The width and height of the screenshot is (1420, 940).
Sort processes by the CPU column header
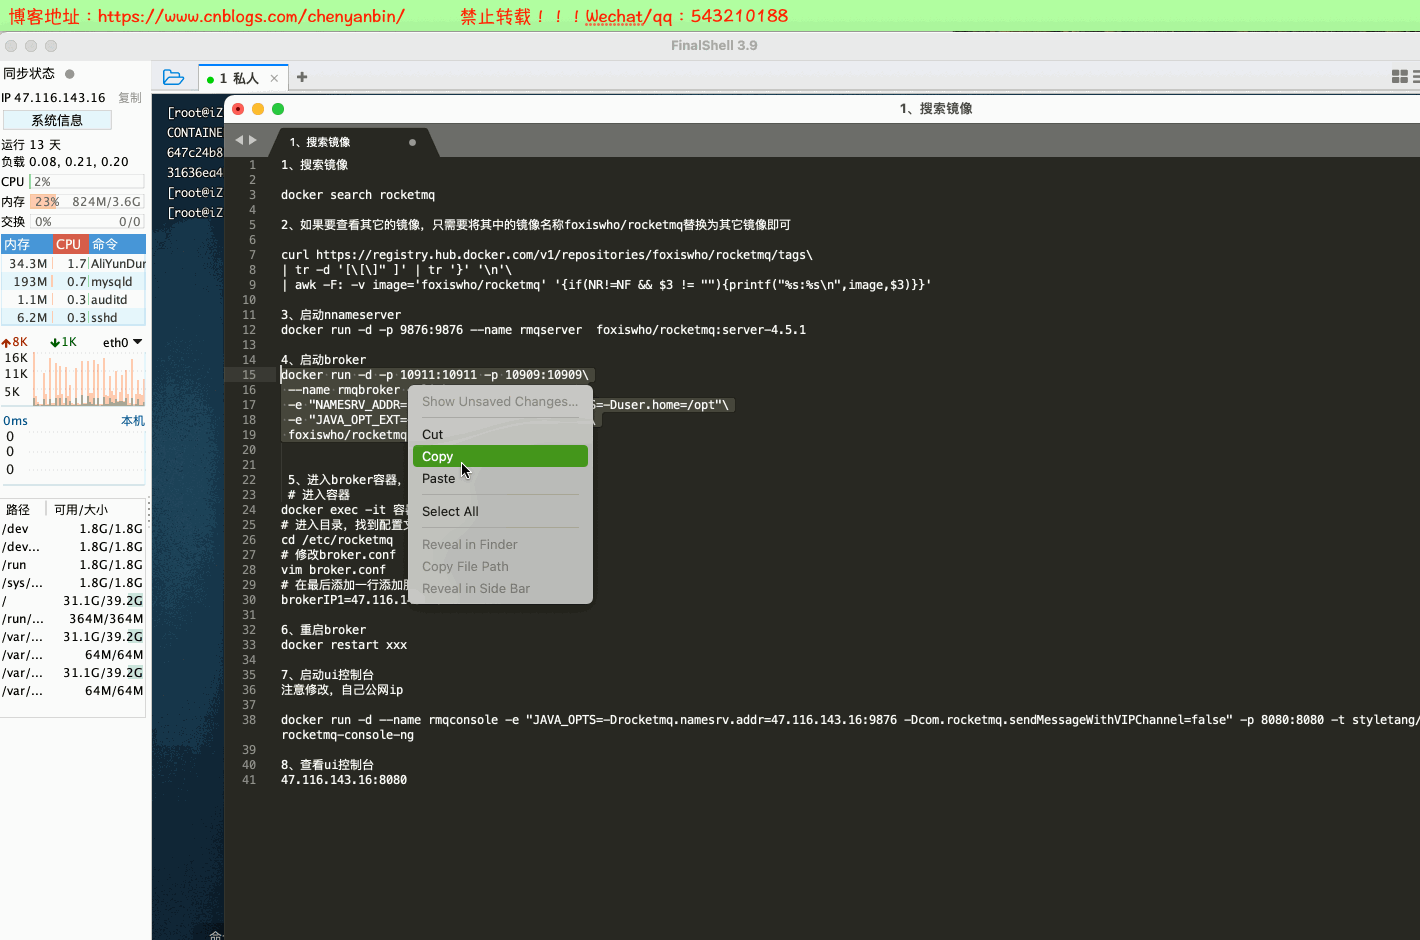click(x=69, y=244)
